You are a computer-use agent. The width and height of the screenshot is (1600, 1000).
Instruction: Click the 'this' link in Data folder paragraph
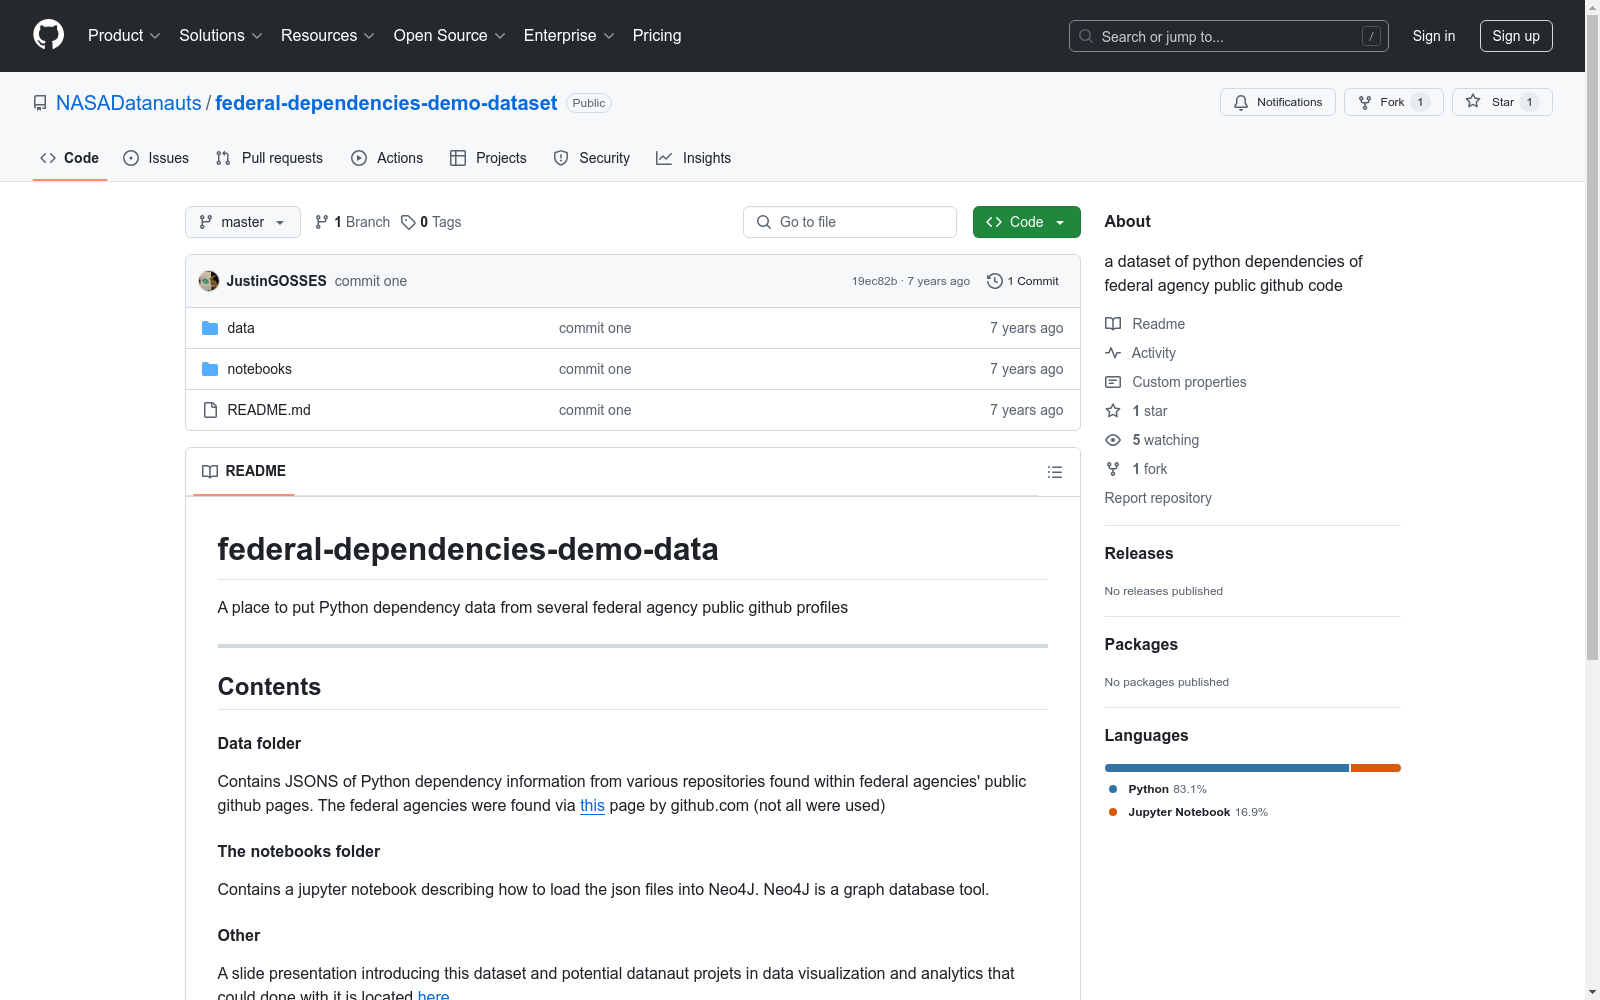(592, 806)
